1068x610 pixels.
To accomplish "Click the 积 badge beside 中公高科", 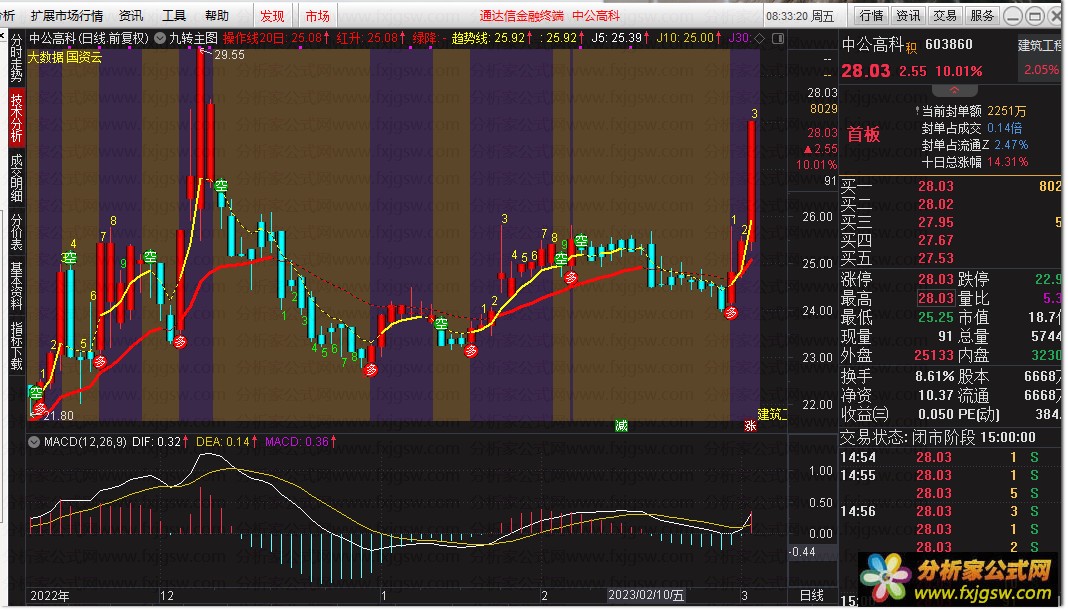I will 911,48.
